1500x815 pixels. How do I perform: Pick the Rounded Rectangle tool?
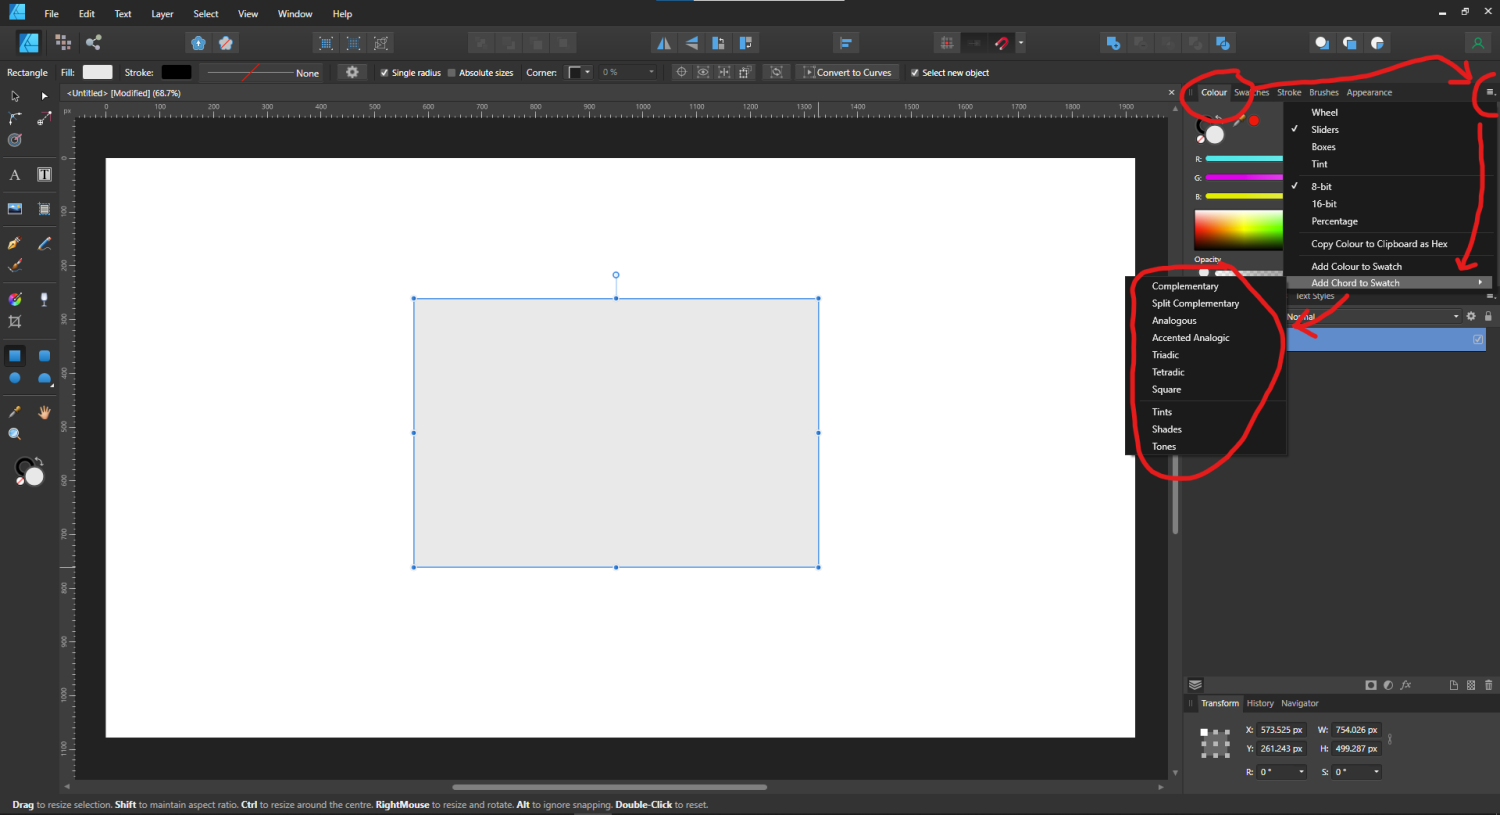pyautogui.click(x=44, y=356)
